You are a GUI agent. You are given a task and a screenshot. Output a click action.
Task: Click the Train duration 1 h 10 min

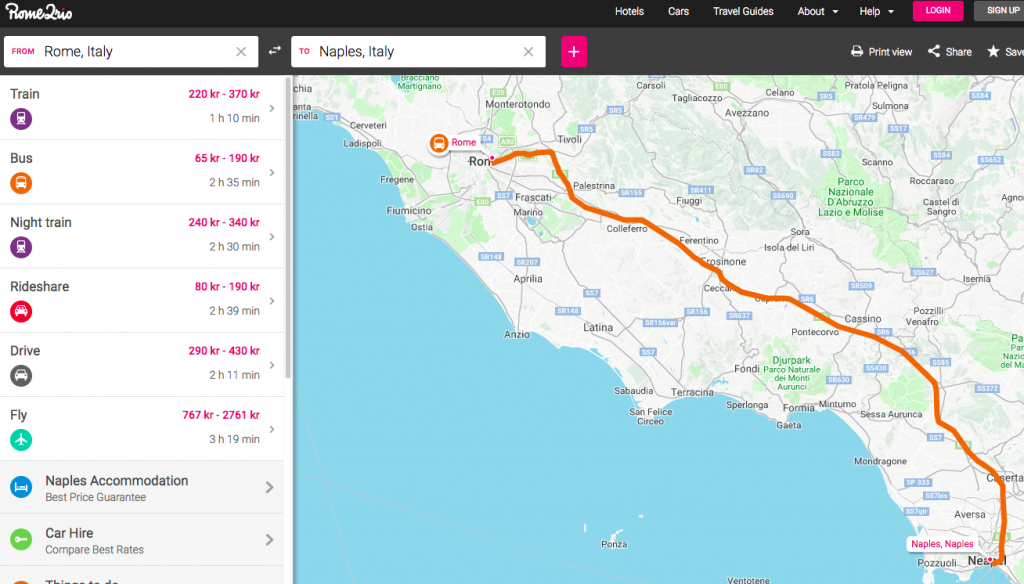pyautogui.click(x=234, y=118)
